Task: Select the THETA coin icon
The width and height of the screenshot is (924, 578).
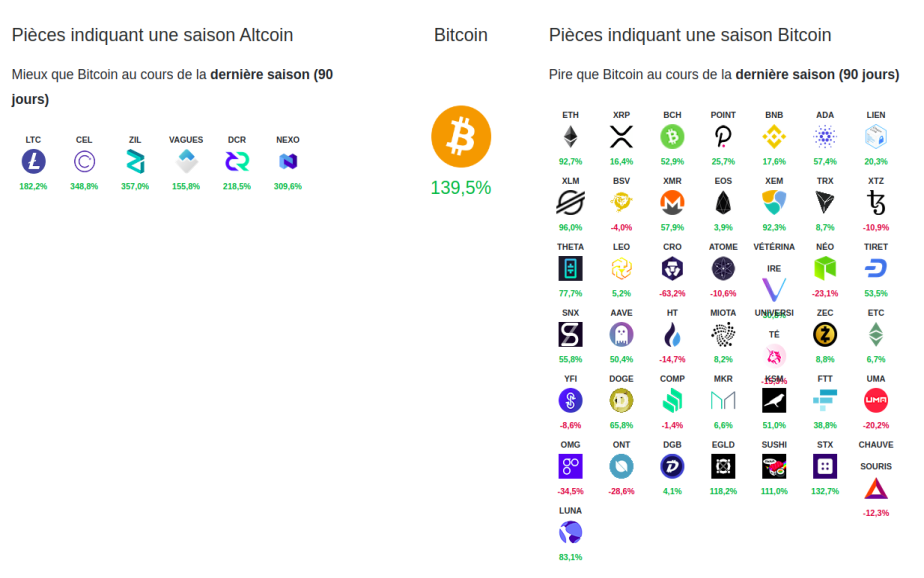Action: click(570, 269)
